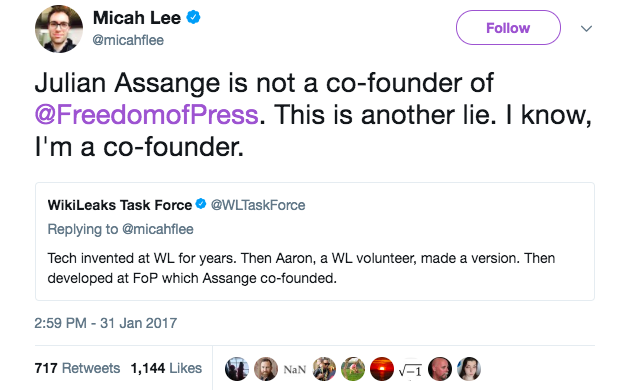The height and width of the screenshot is (390, 621).
Task: Follow Micah Lee
Action: click(508, 28)
